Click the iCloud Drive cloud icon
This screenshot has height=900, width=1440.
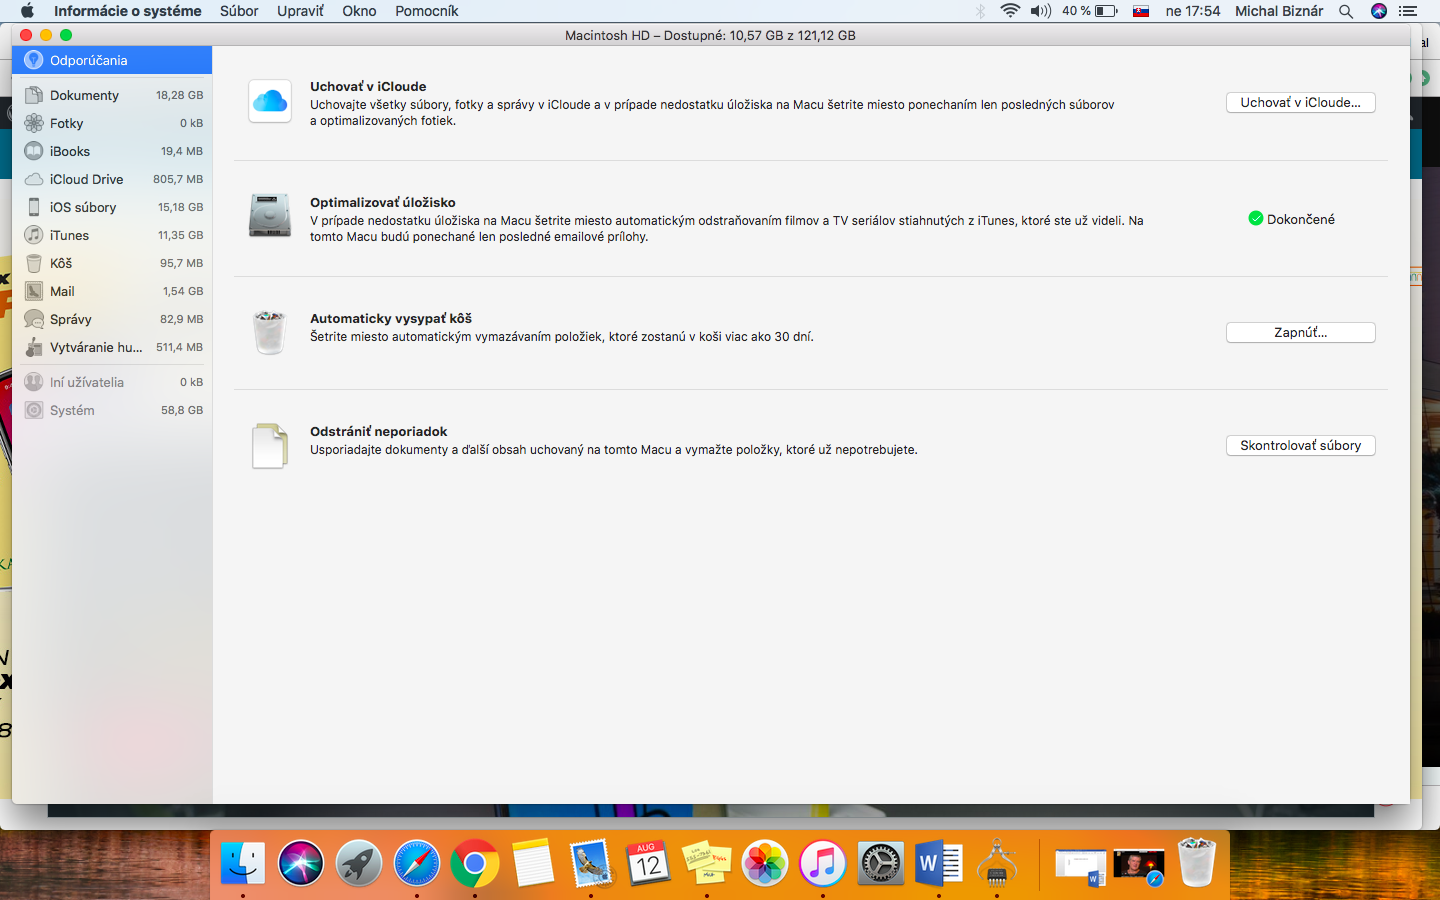[x=34, y=179]
